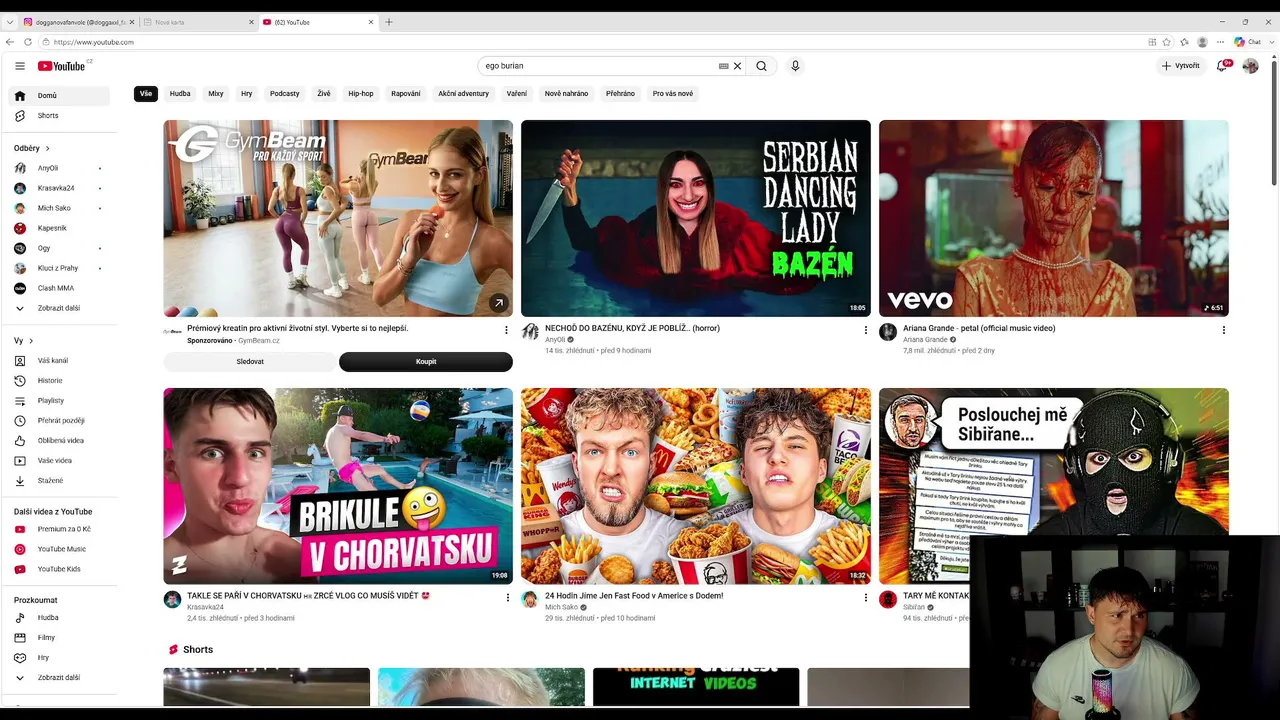Viewport: 1280px width, 720px height.
Task: Open the Clash MMA subscription channel
Action: [60, 288]
